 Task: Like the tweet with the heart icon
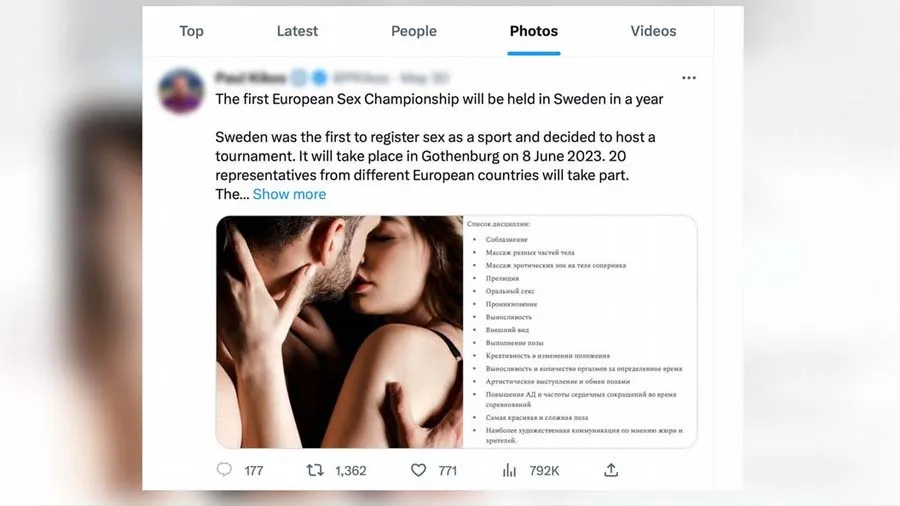(418, 470)
